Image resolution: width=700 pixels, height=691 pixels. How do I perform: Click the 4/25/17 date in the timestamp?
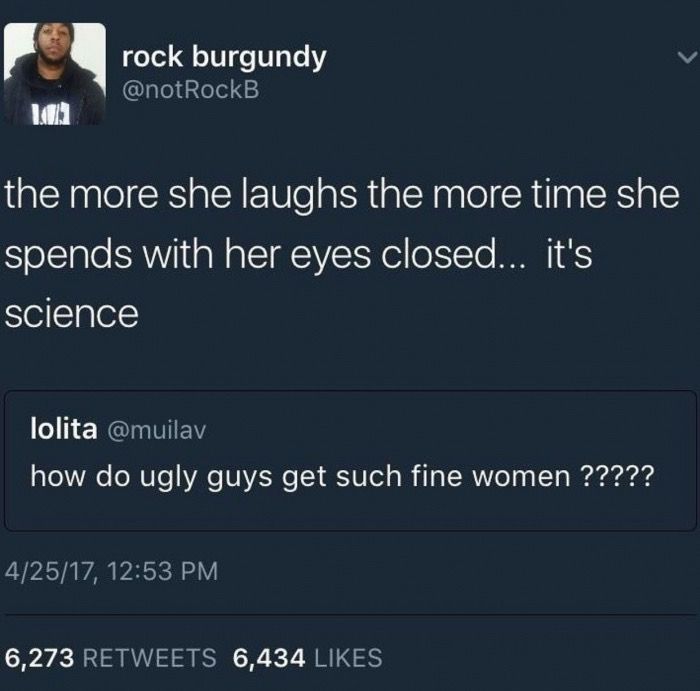point(49,572)
